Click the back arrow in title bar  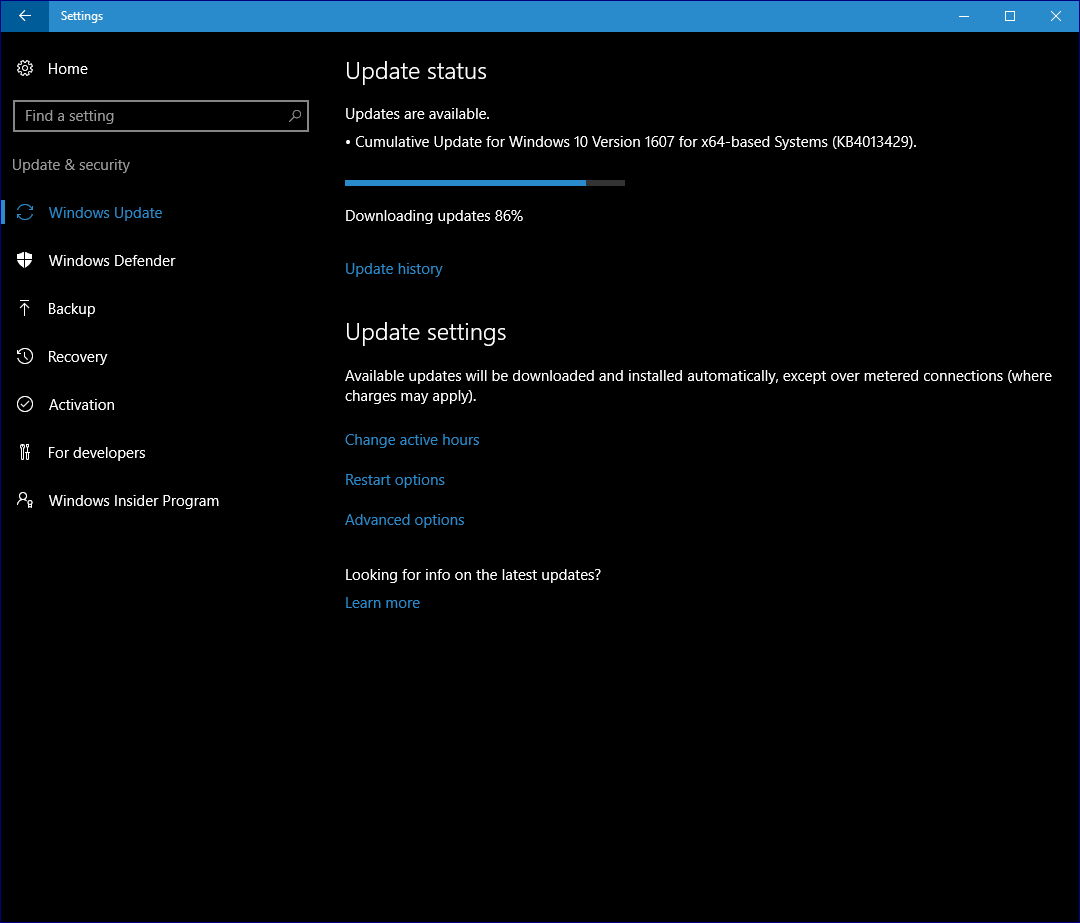(x=25, y=16)
